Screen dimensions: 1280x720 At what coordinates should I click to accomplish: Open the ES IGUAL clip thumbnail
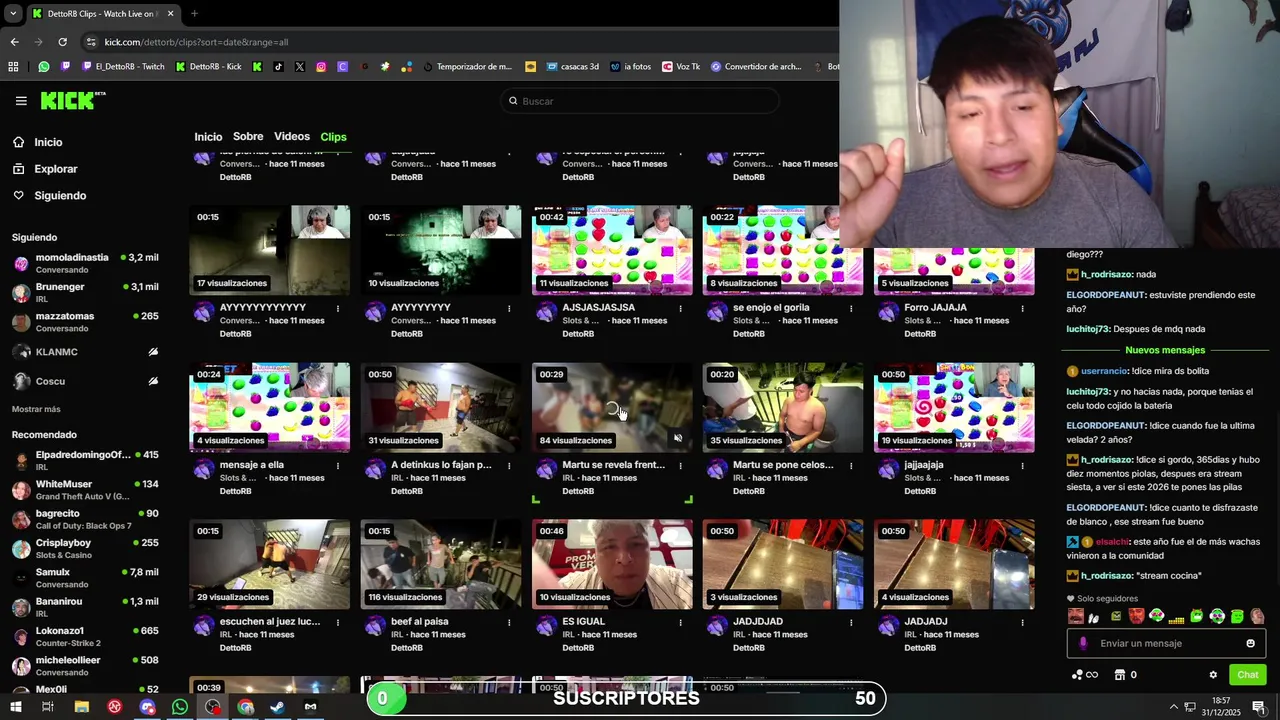point(612,564)
